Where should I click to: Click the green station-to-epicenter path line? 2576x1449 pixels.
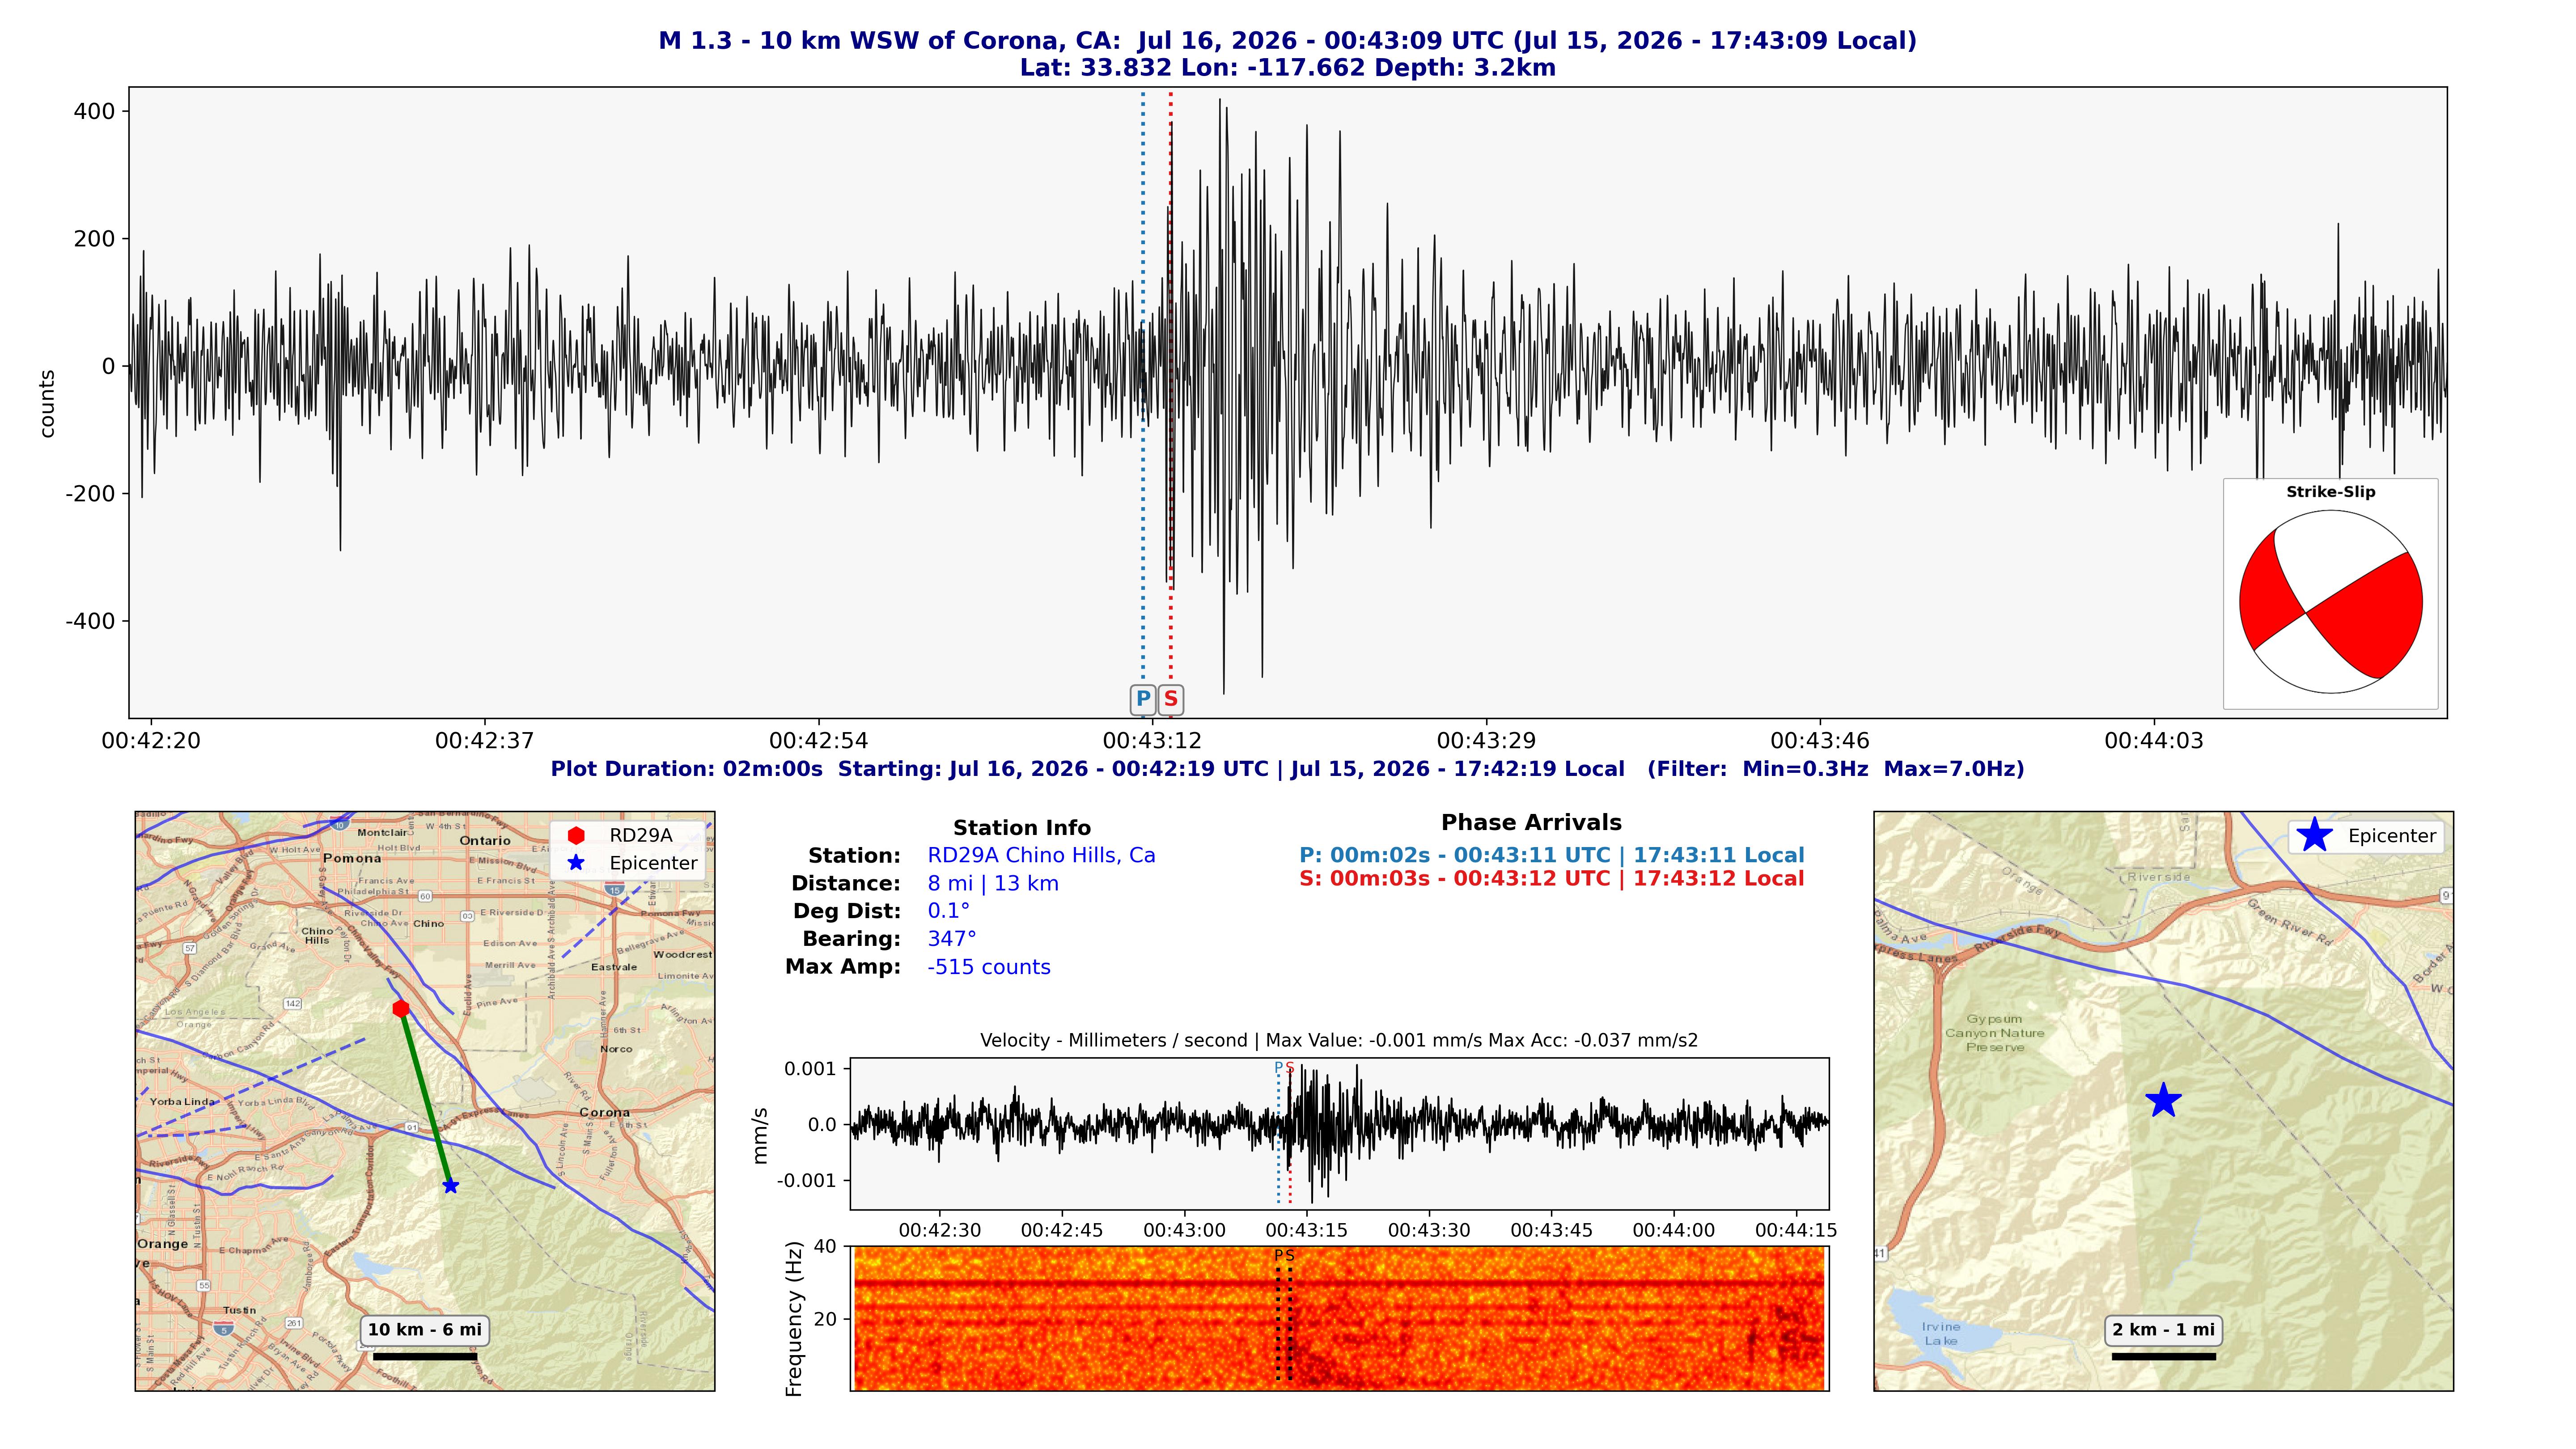click(x=426, y=1097)
